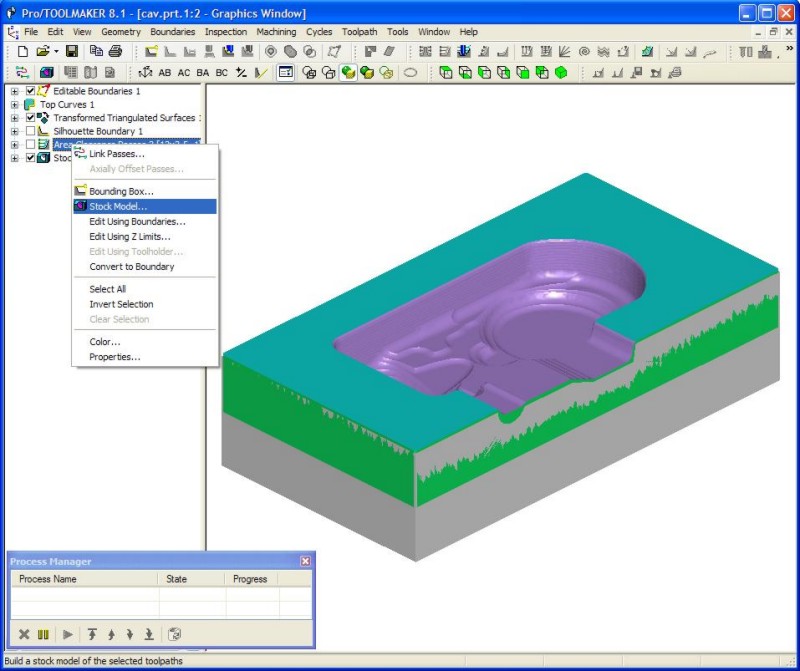Choose Edit Using Boundaries... menu entry
The height and width of the screenshot is (671, 800).
145,221
